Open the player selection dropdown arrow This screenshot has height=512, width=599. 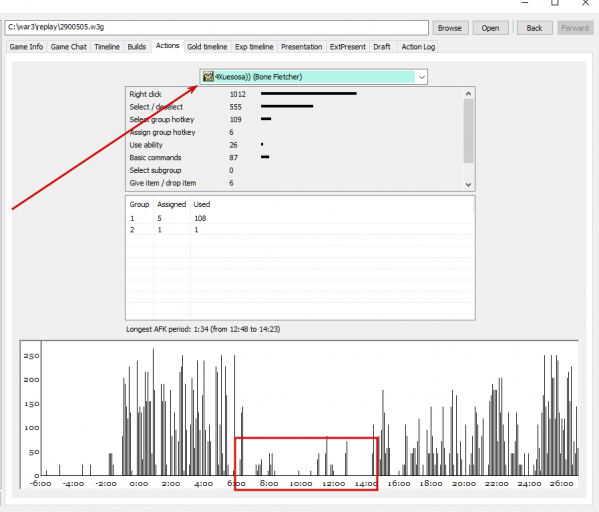click(421, 77)
